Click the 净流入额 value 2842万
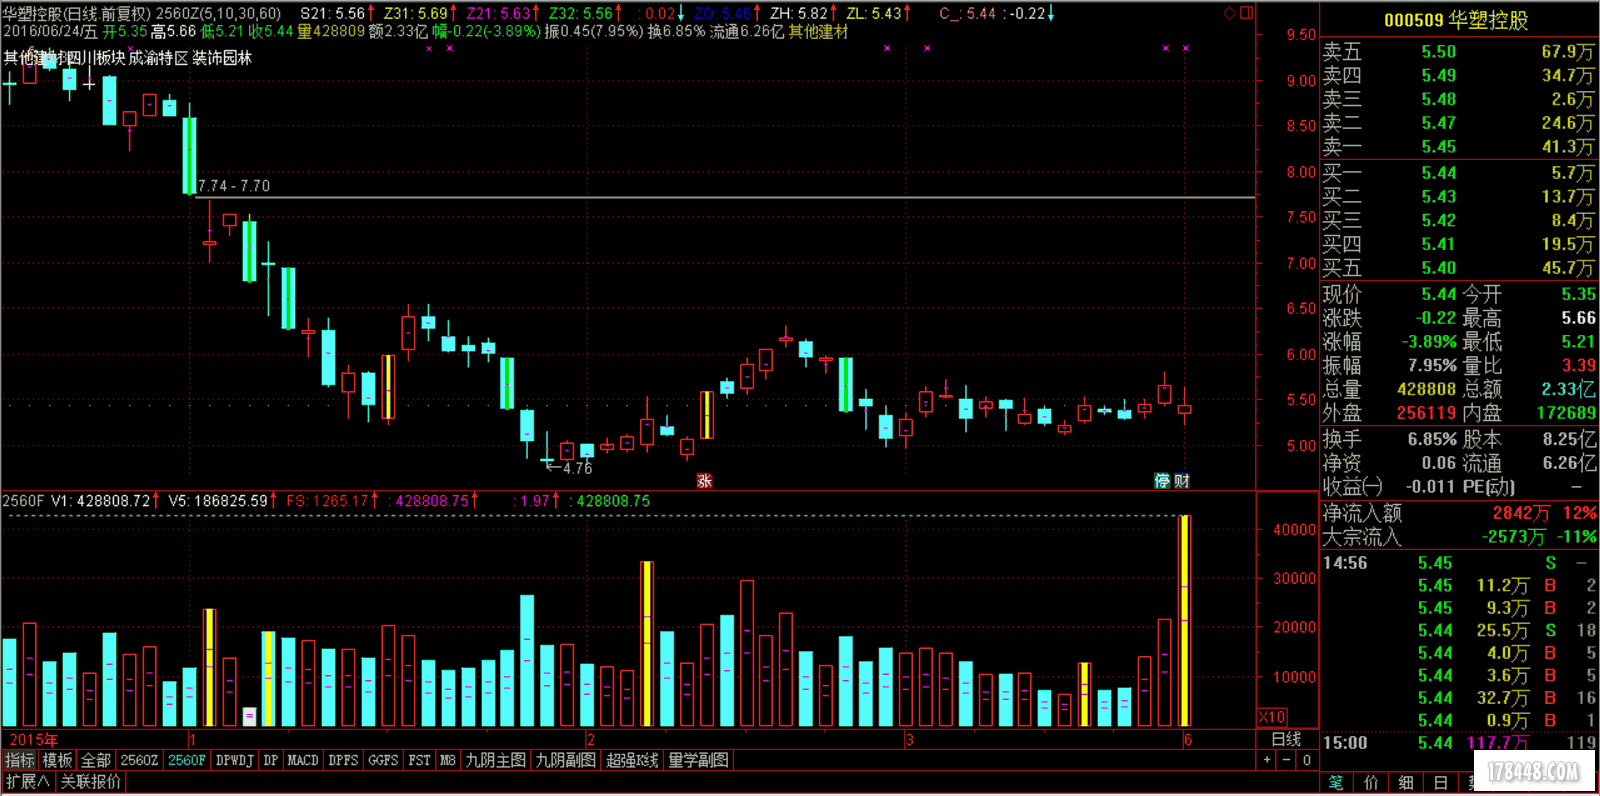Screen dimensions: 1600x796 click(1521, 513)
